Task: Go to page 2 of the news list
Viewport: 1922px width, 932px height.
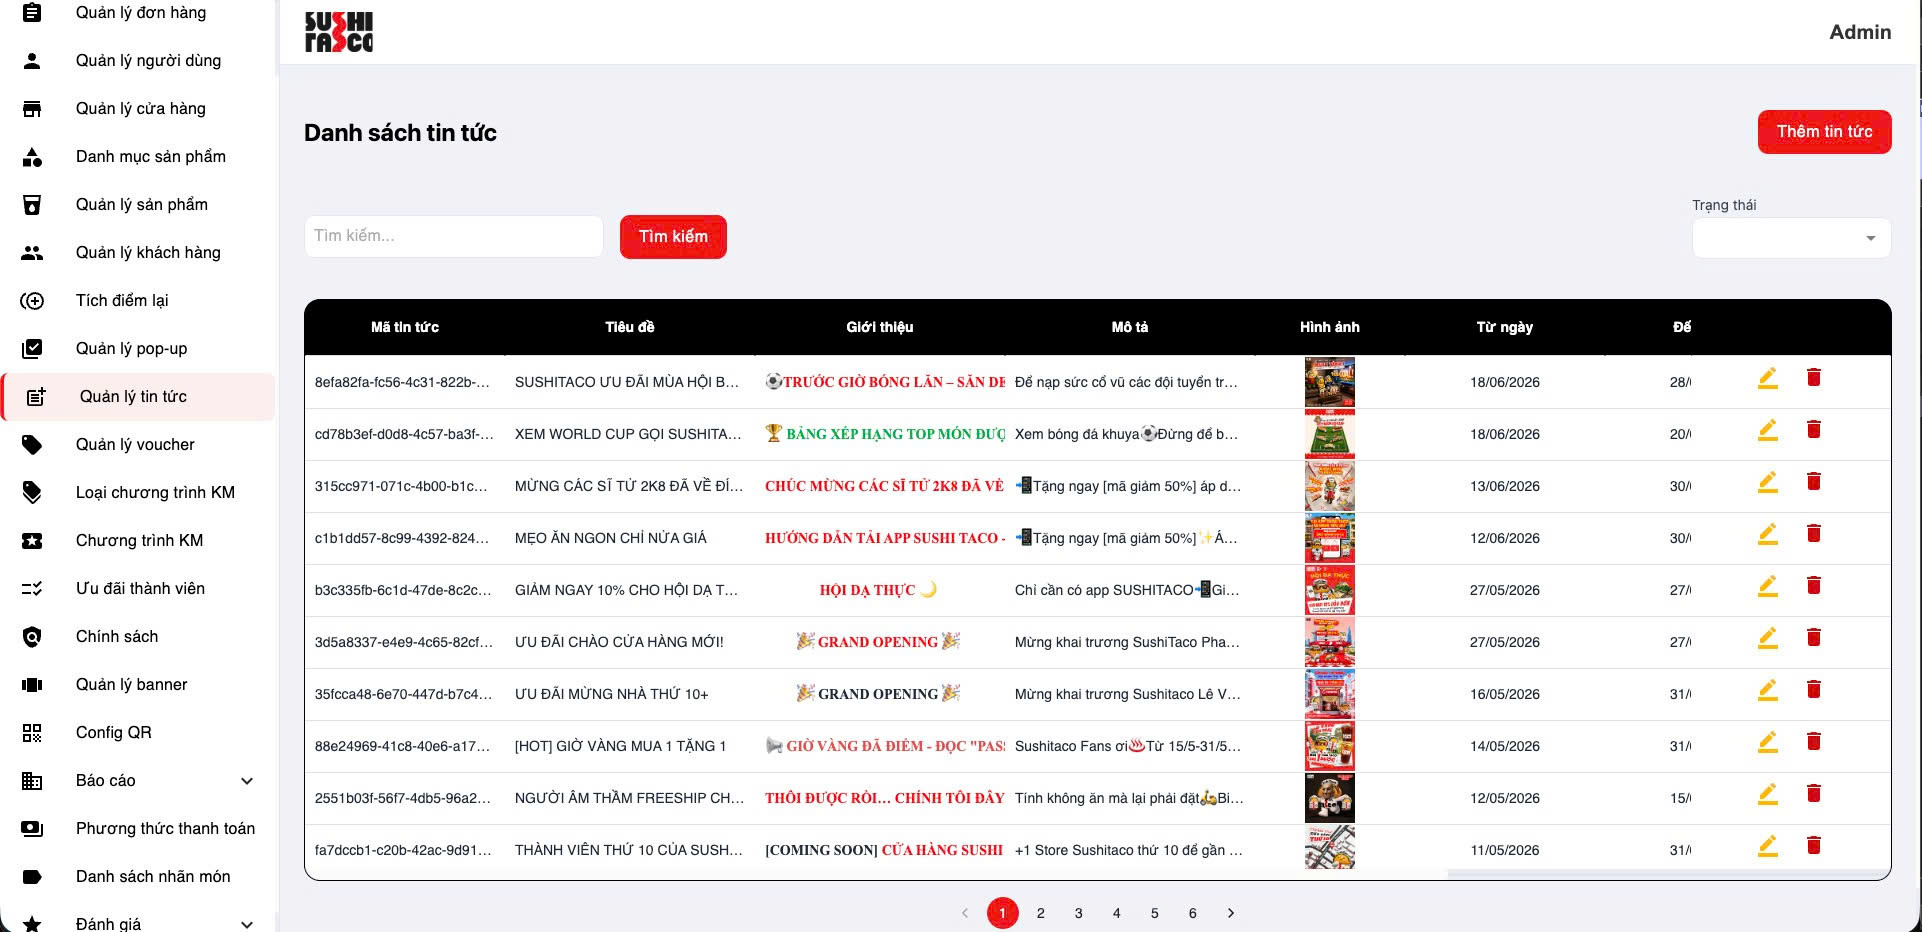Action: pos(1041,913)
